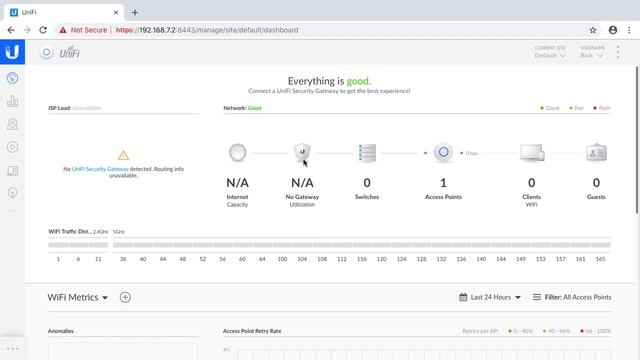Click the ISP Load label
Screen dimensions: 640x360
(60, 108)
